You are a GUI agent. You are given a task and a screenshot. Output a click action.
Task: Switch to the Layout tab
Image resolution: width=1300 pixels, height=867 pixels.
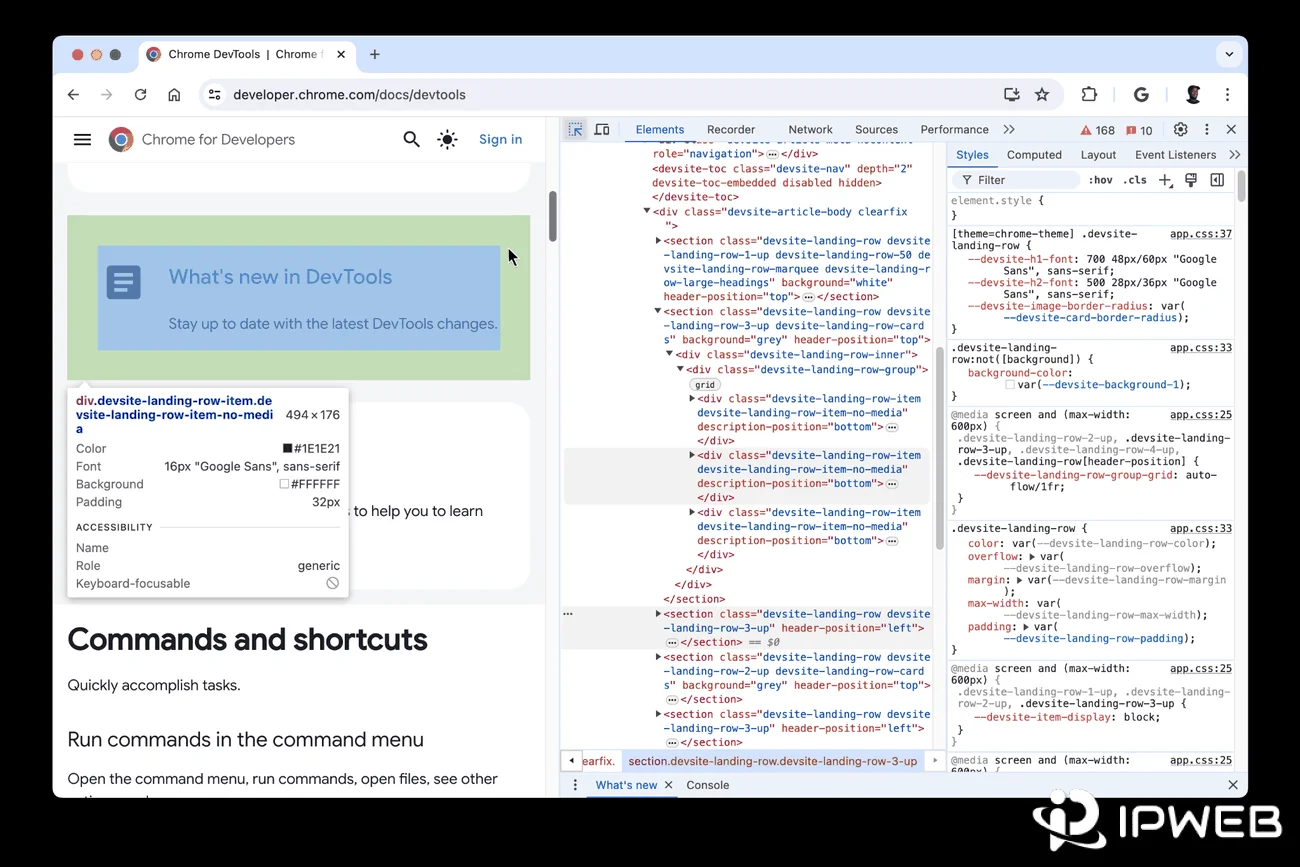pyautogui.click(x=1098, y=155)
